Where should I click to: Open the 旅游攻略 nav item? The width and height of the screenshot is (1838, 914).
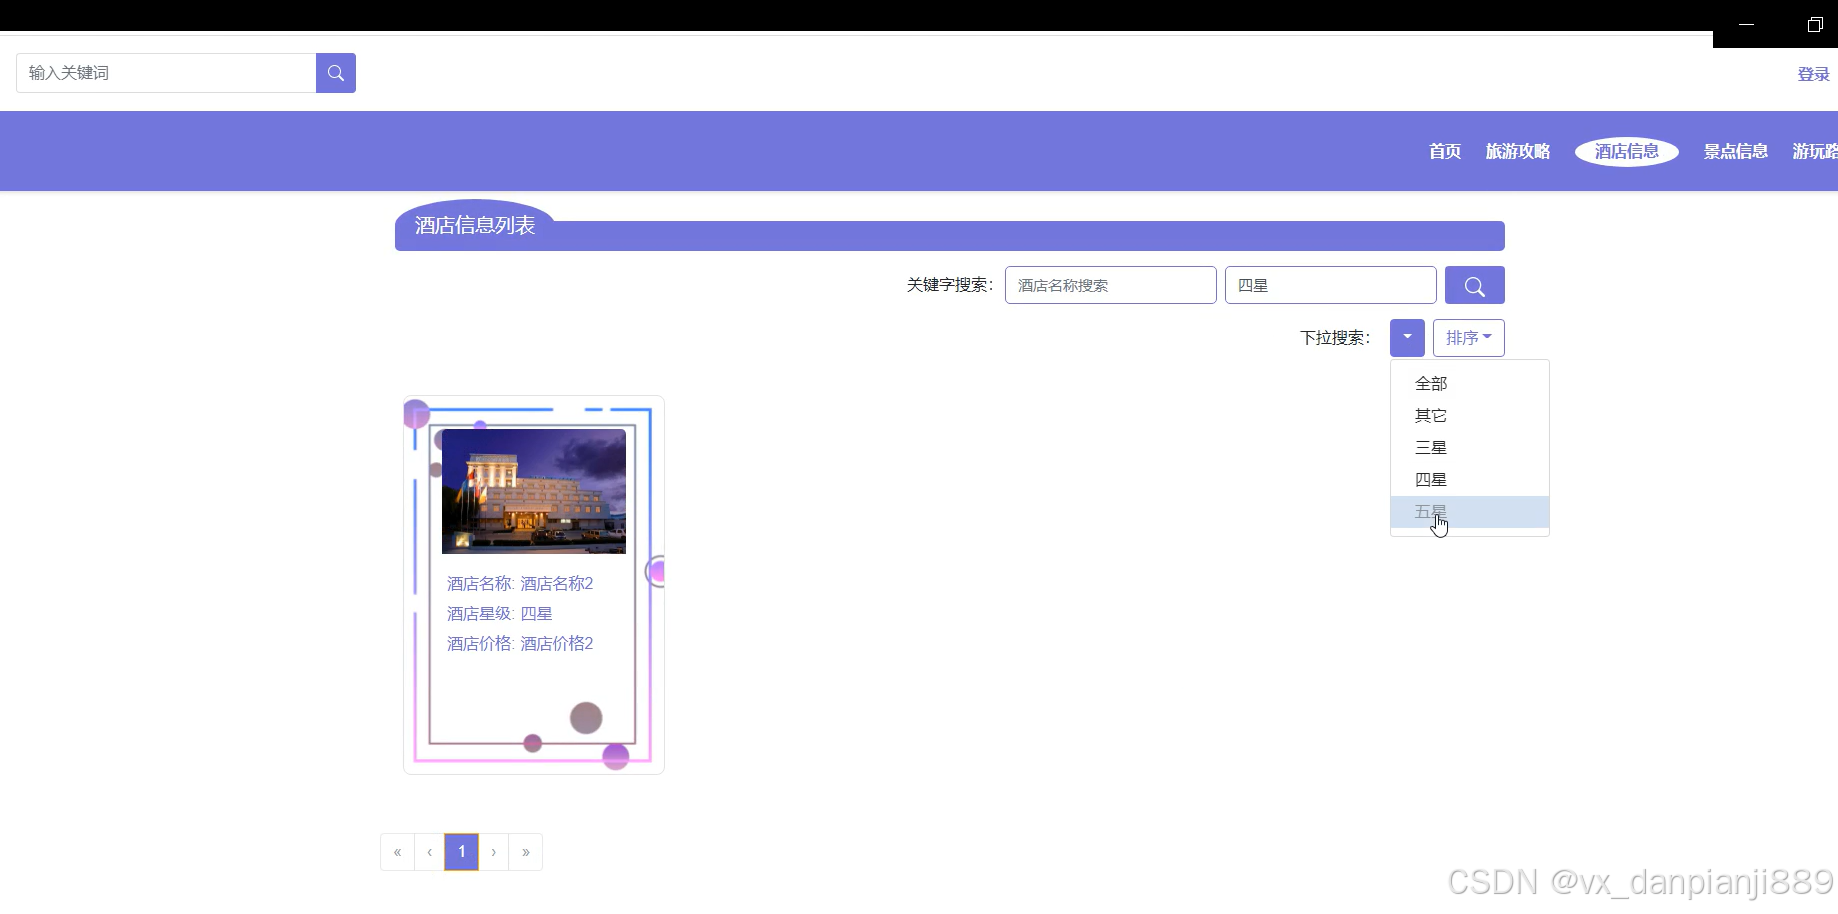click(1518, 151)
